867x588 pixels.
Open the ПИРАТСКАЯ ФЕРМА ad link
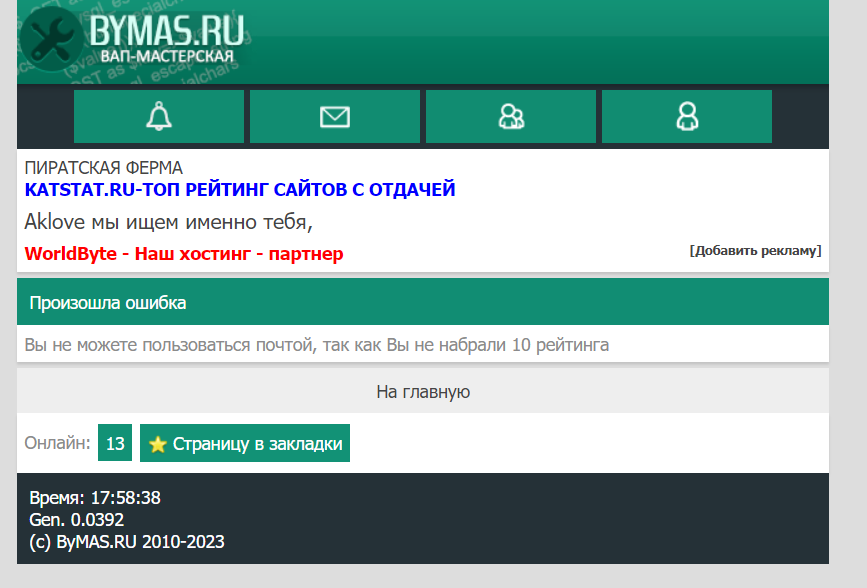click(103, 168)
